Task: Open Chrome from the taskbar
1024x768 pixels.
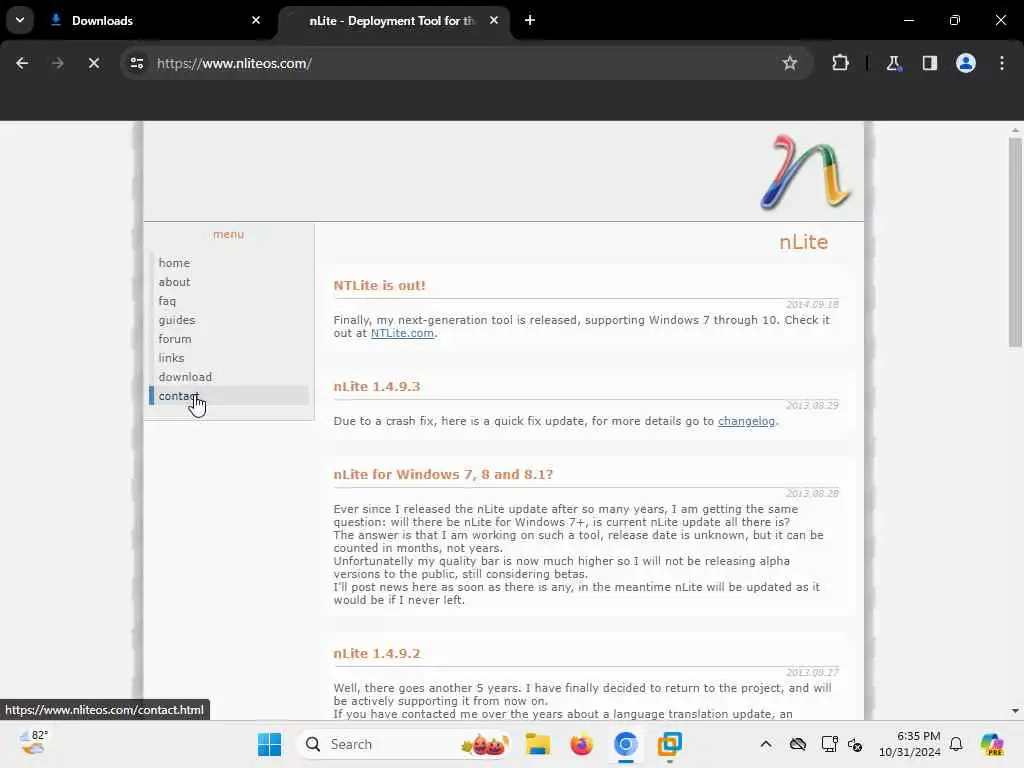Action: pos(626,744)
